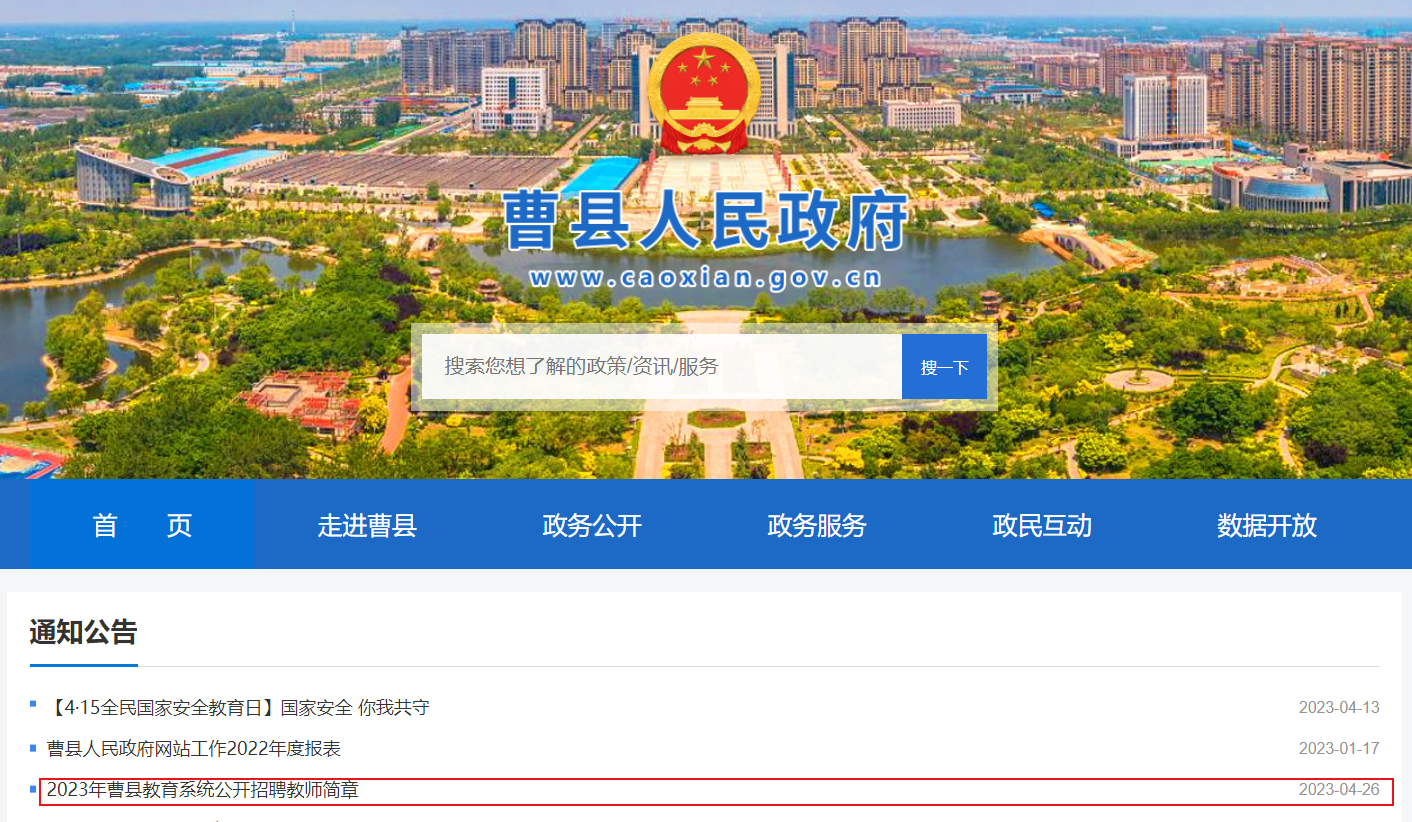Focus the policy search input field
Viewport: 1412px width, 822px height.
click(662, 366)
